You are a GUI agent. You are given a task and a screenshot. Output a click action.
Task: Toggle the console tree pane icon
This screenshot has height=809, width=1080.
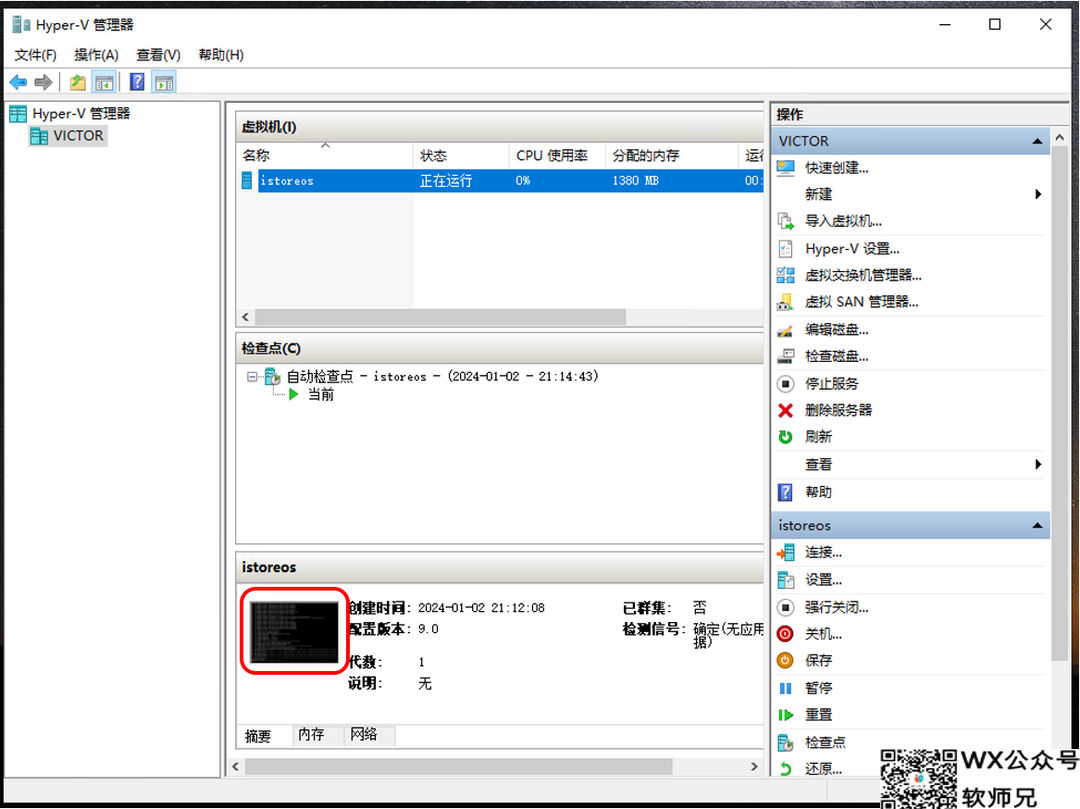(x=104, y=83)
